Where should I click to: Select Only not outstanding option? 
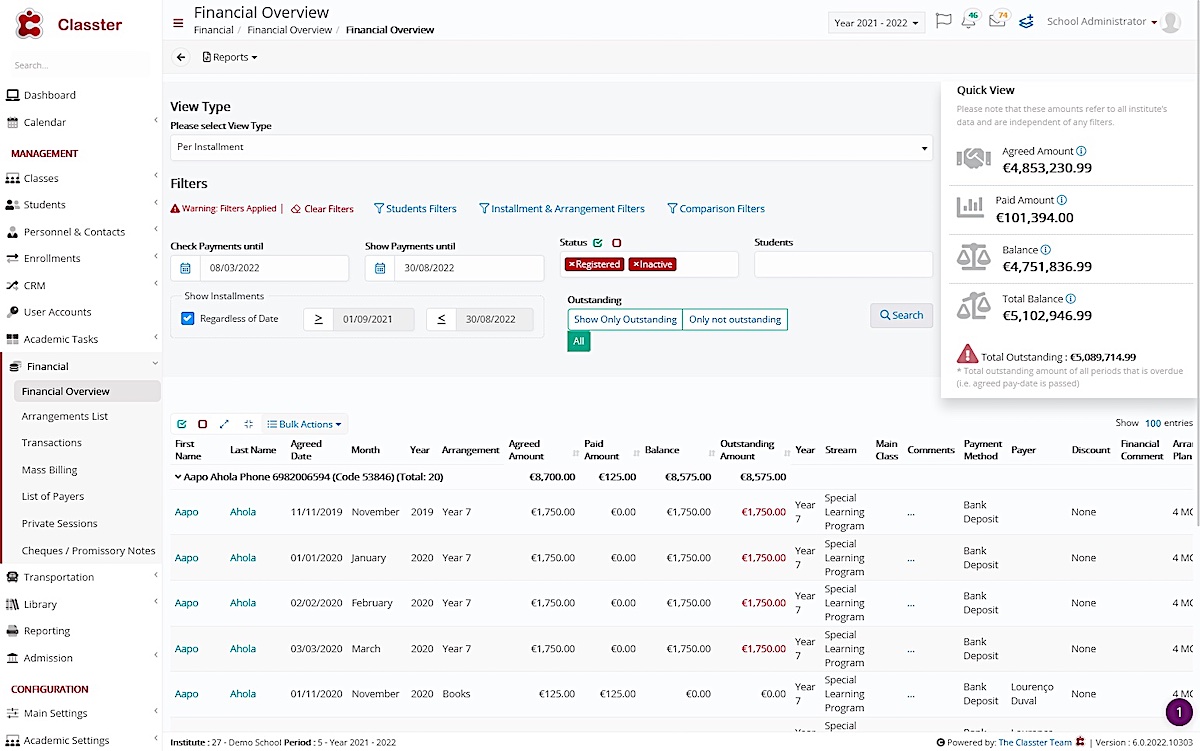point(735,319)
